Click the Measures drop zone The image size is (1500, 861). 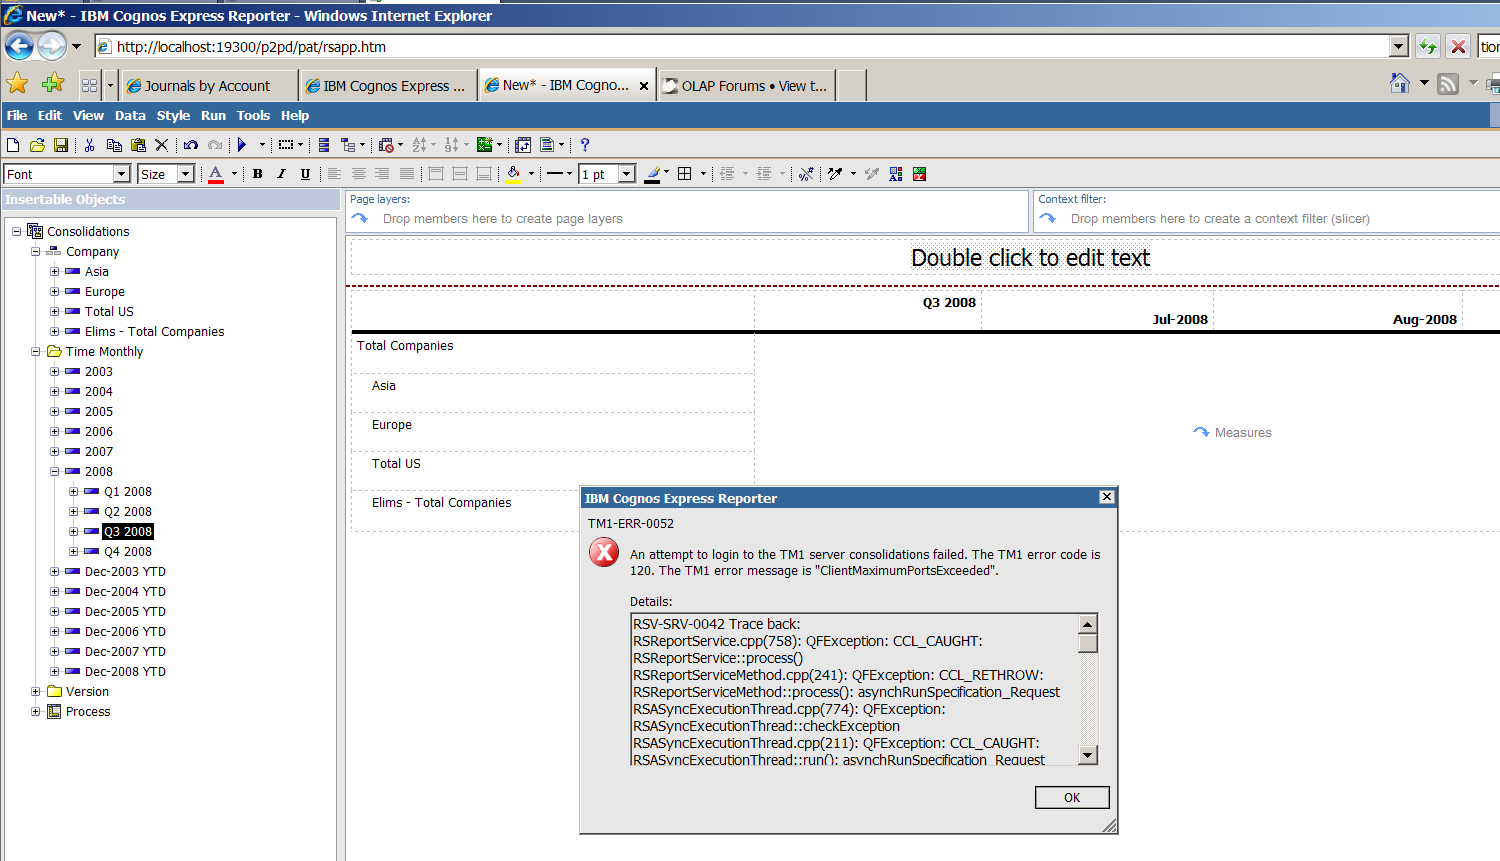pos(1233,432)
